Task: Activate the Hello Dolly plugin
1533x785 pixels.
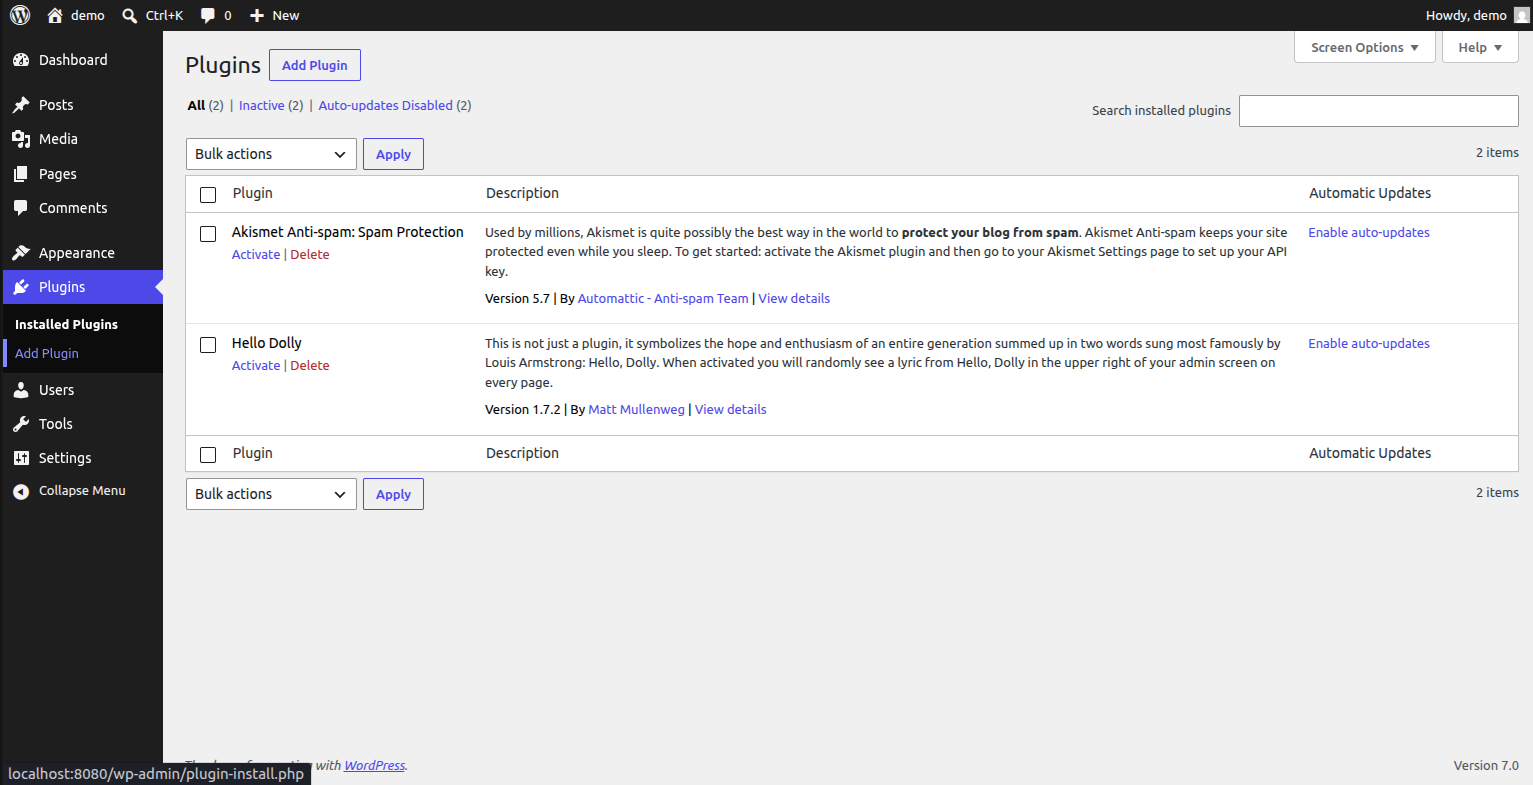Action: [256, 365]
